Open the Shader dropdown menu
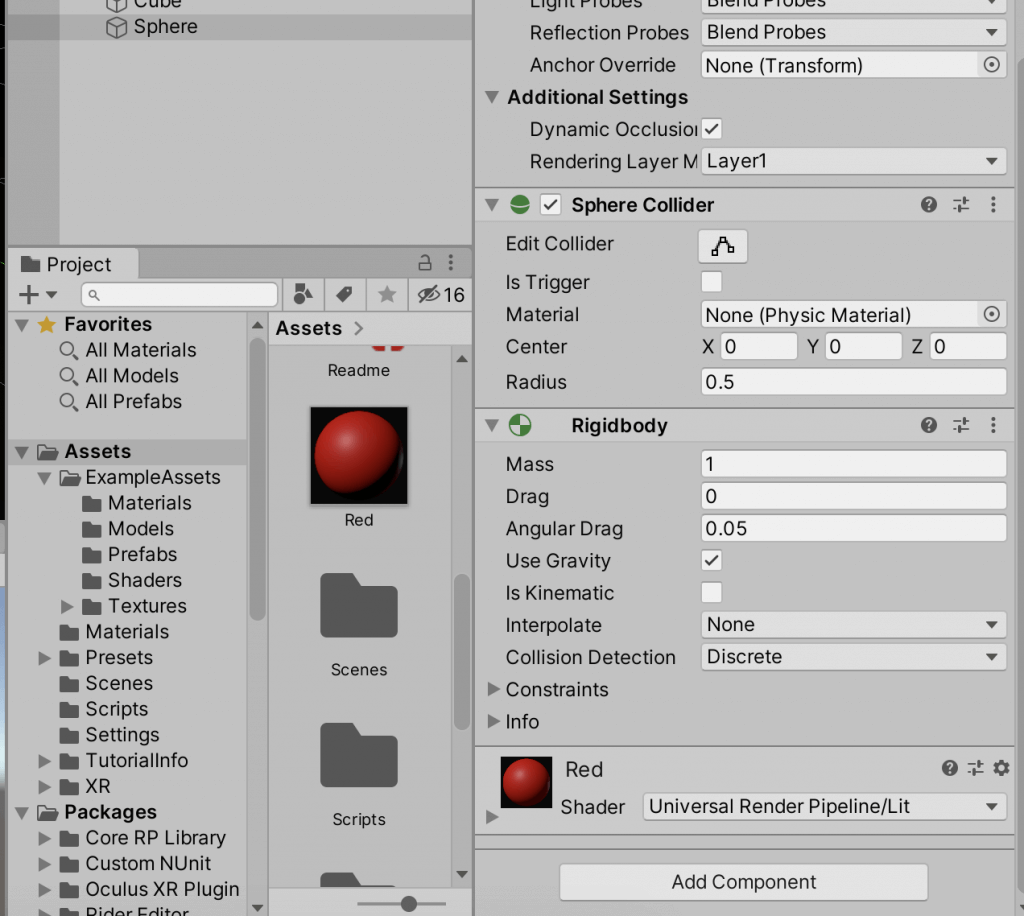This screenshot has height=916, width=1024. 823,806
